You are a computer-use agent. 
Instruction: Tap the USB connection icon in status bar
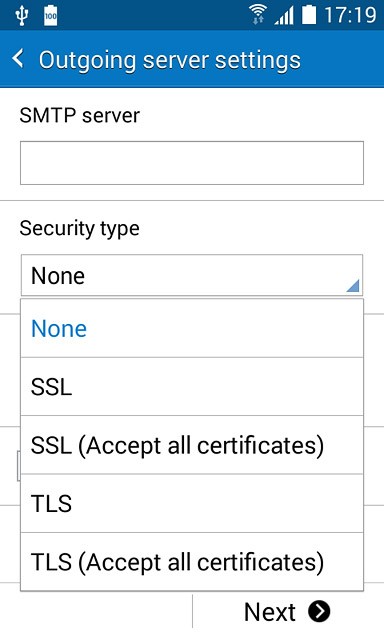(x=21, y=16)
